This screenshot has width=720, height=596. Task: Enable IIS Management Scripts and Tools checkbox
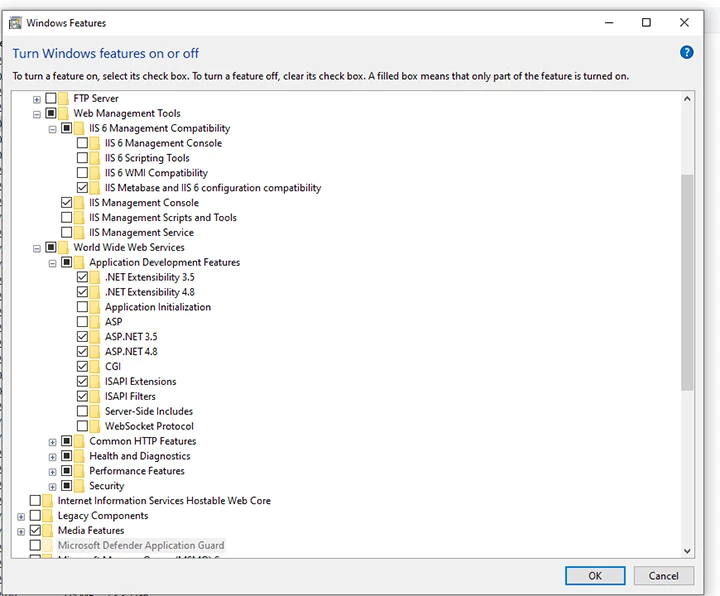tap(67, 217)
